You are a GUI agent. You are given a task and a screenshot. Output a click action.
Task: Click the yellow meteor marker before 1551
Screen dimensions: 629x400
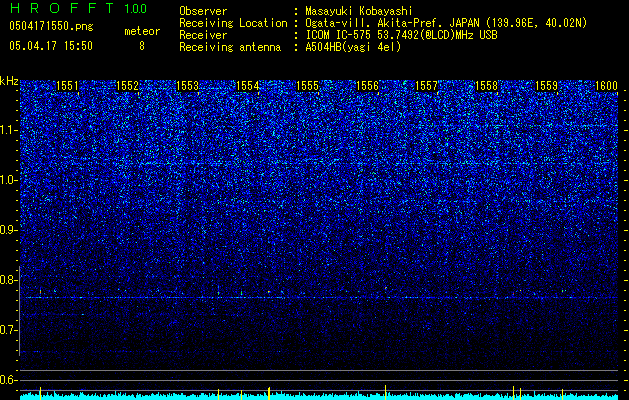pos(40,393)
